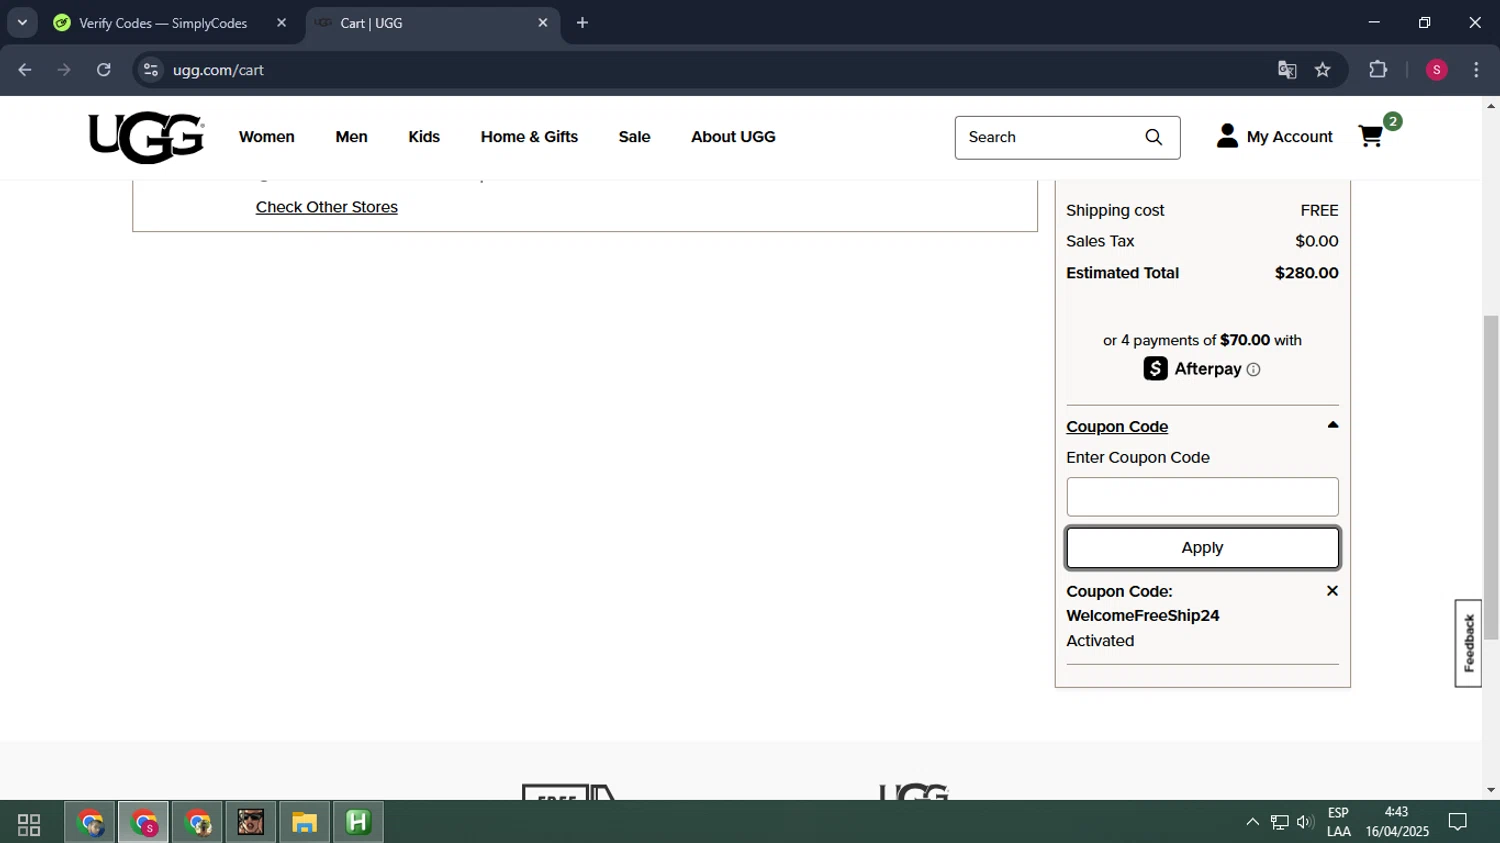Click the Estimated Total $280.00 amount

coord(1306,273)
